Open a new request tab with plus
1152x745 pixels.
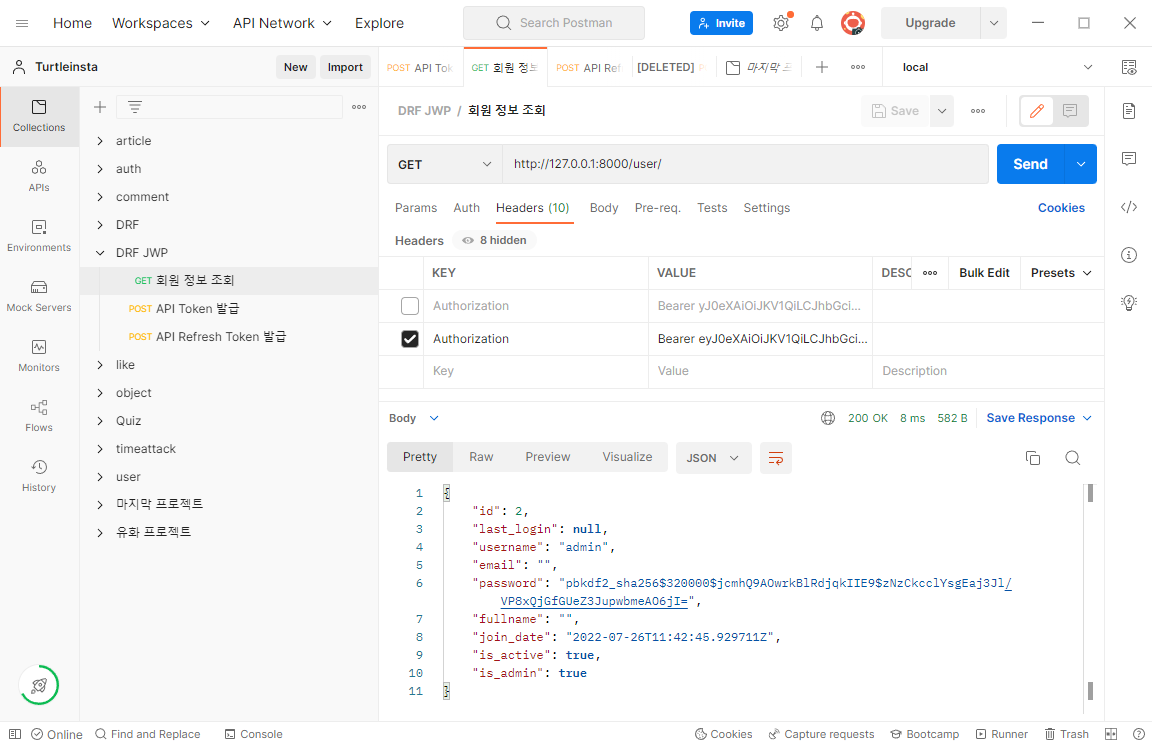click(822, 68)
